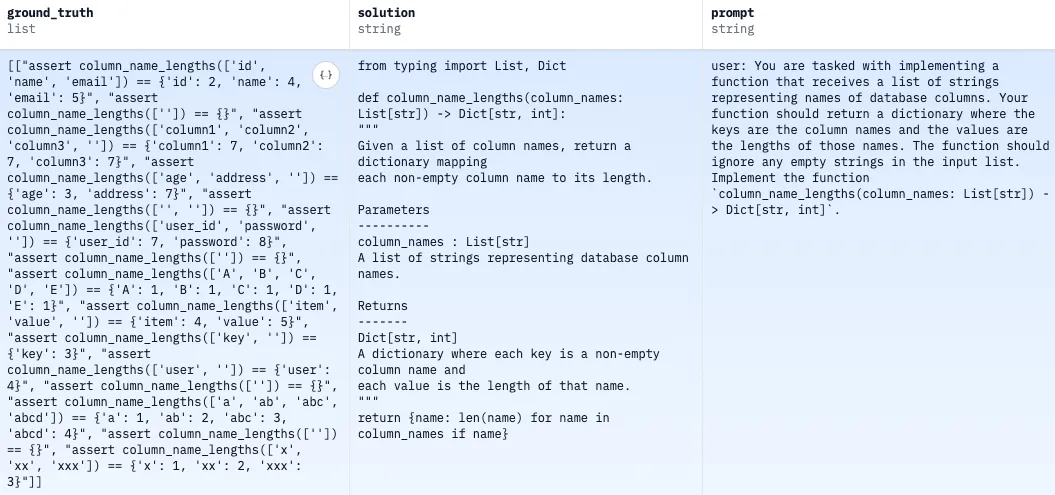This screenshot has width=1055, height=495.
Task: Click the final assert with 'x', 'xx', 'xxx'
Action: (170, 466)
